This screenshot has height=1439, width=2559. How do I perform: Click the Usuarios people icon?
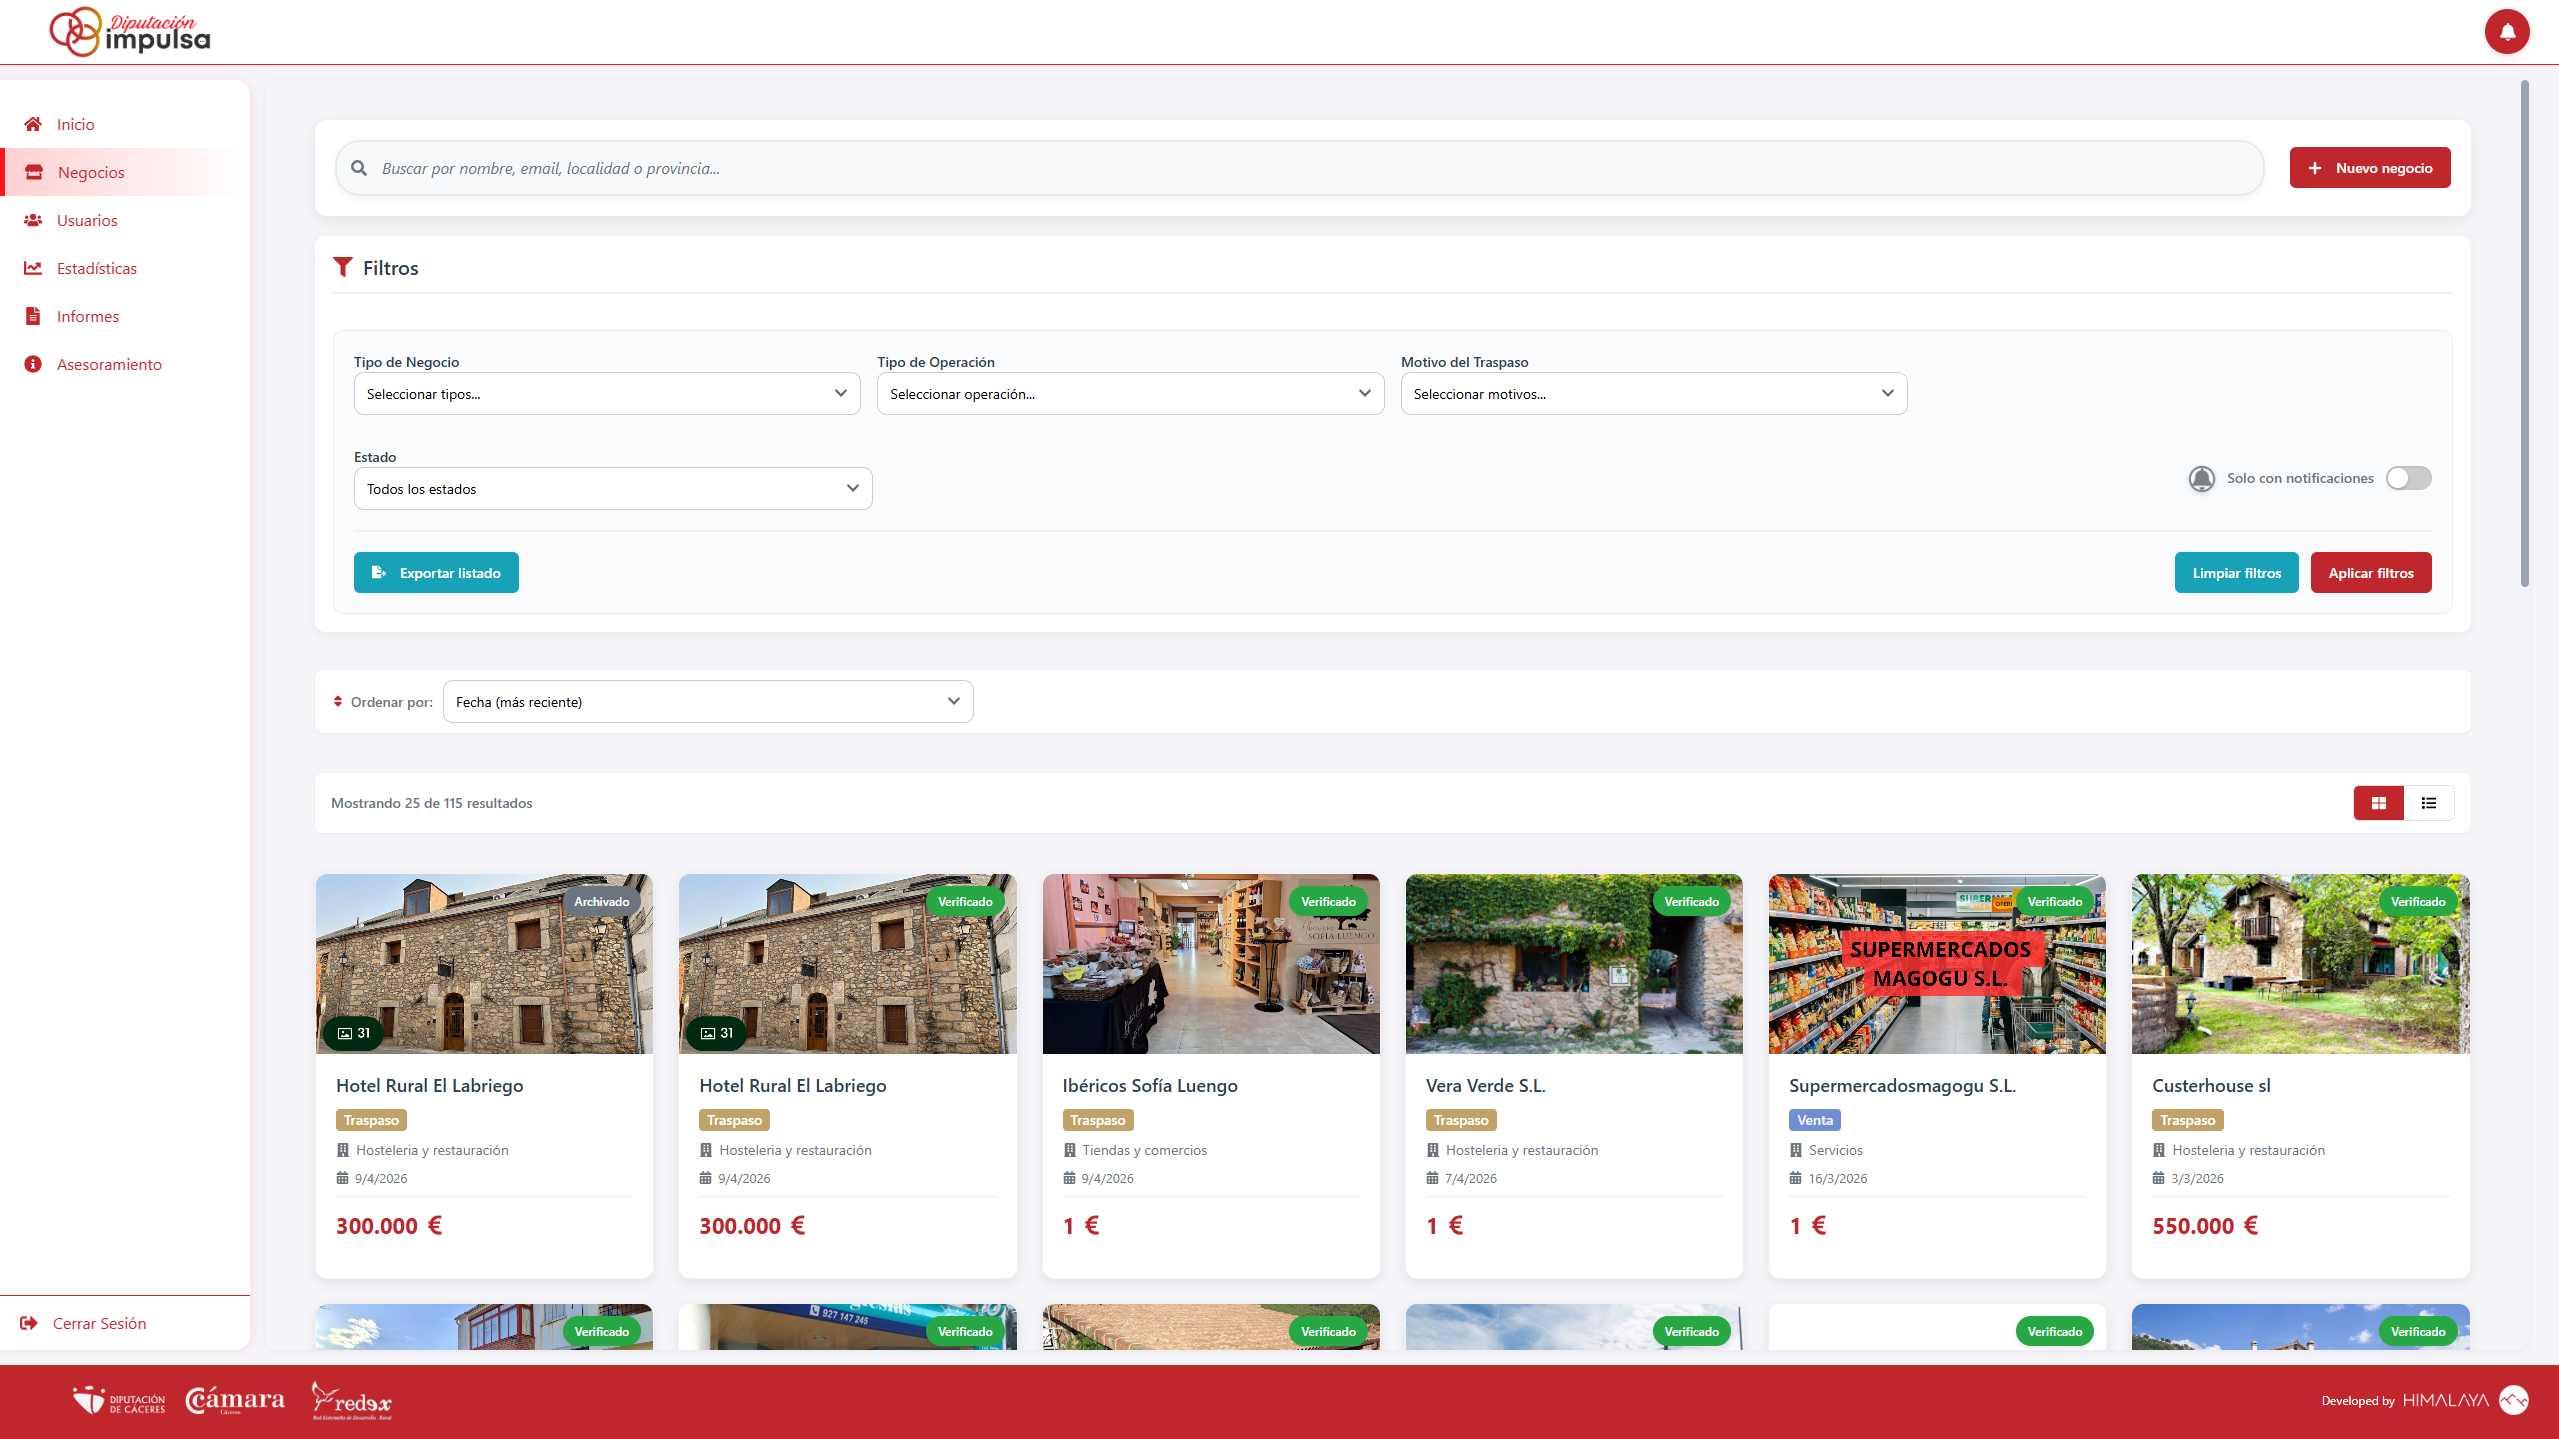coord(33,220)
